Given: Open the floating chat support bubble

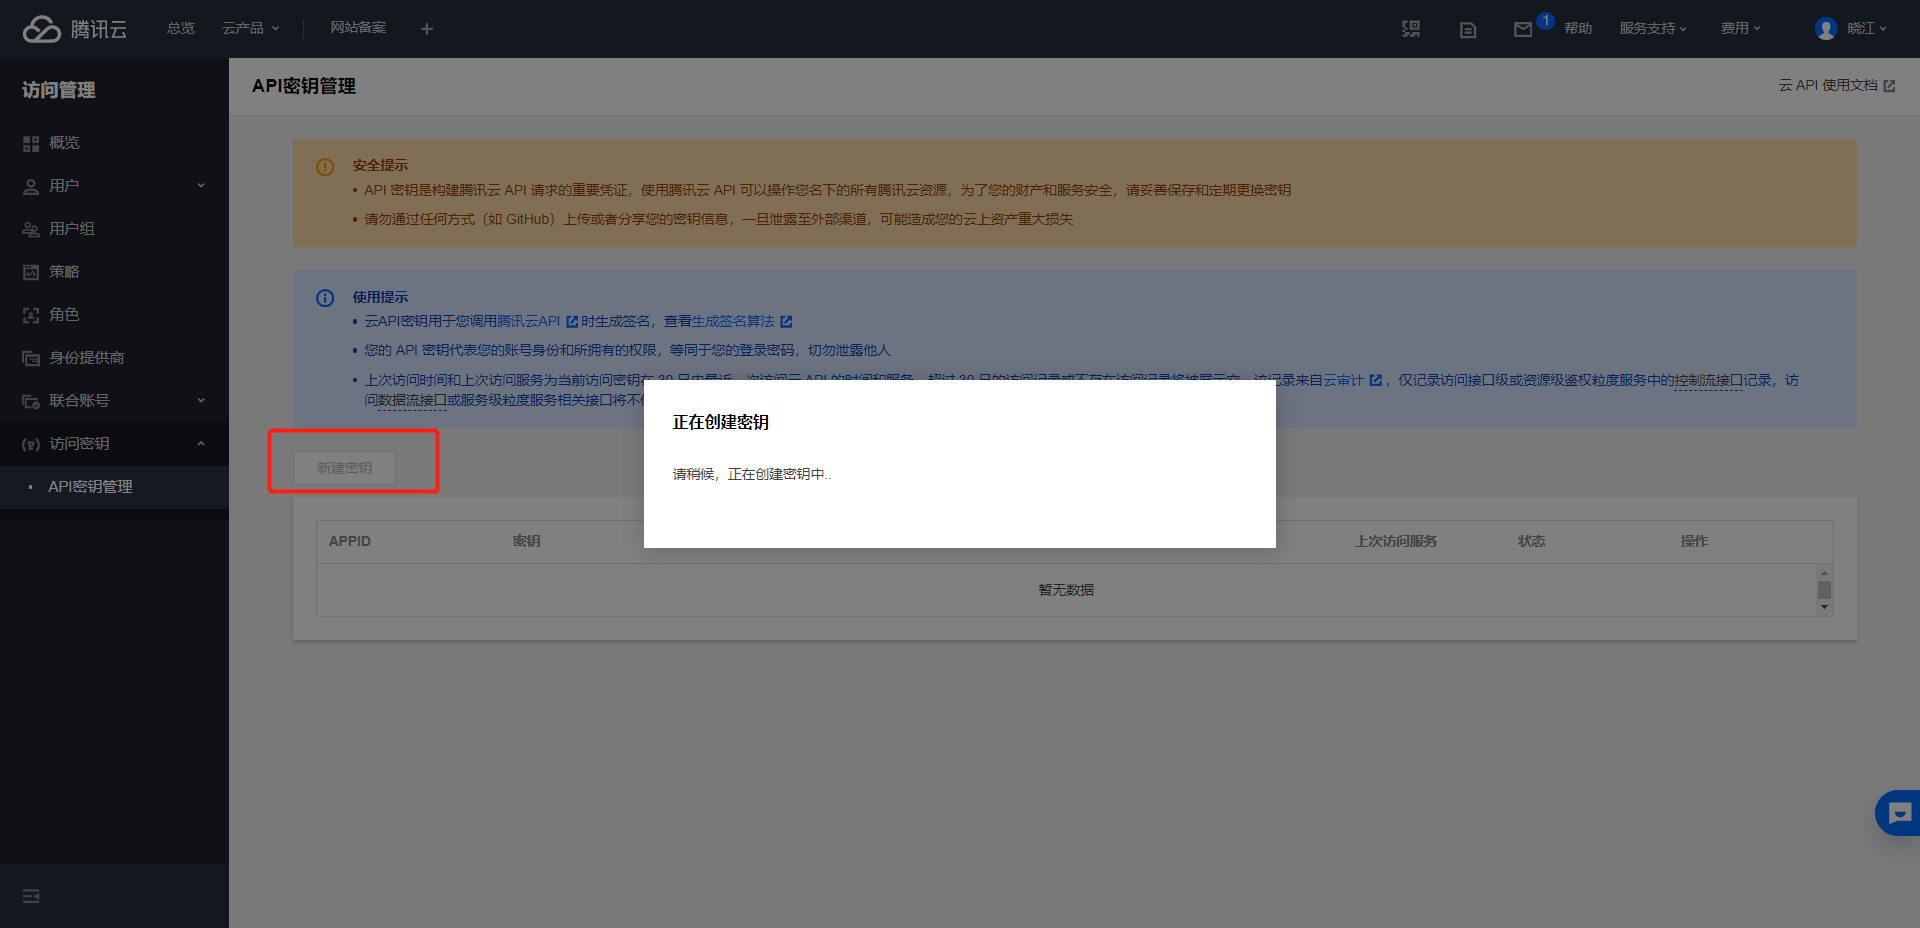Looking at the screenshot, I should tap(1898, 813).
